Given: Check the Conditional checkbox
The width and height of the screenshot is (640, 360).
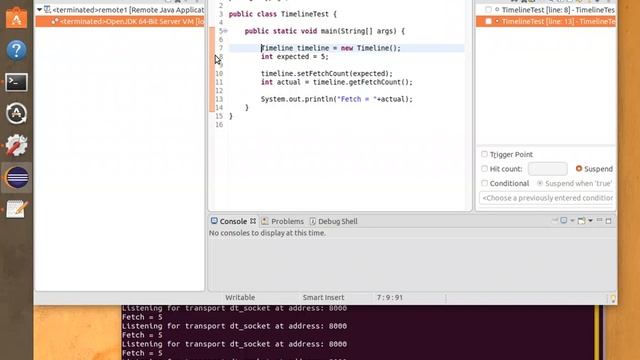Looking at the screenshot, I should [484, 183].
